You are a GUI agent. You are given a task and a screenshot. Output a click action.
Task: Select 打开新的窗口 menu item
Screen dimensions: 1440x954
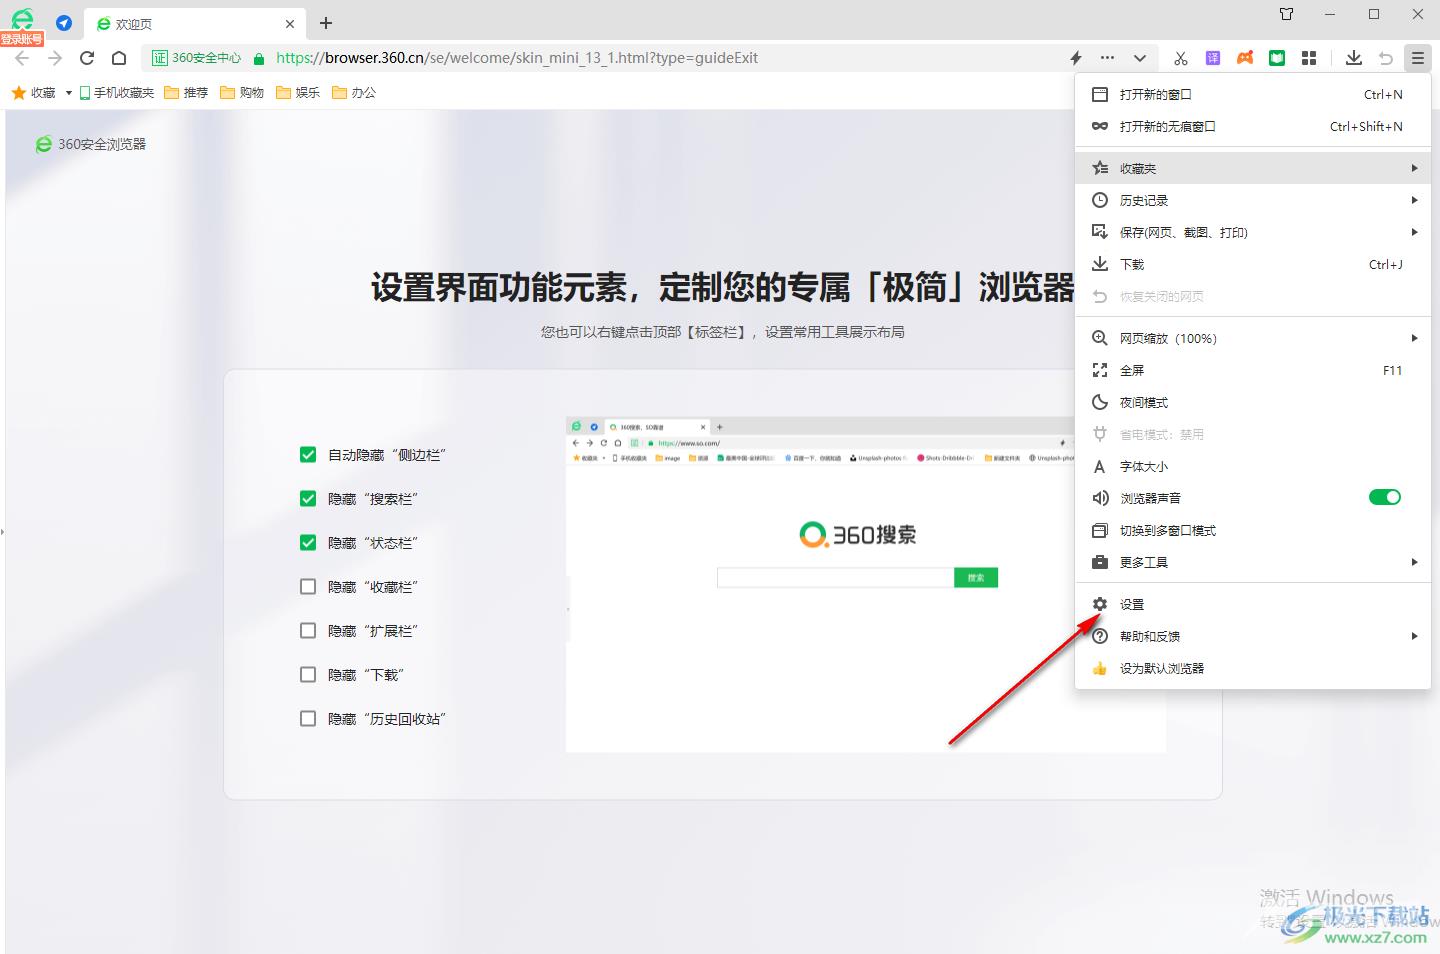pyautogui.click(x=1253, y=94)
